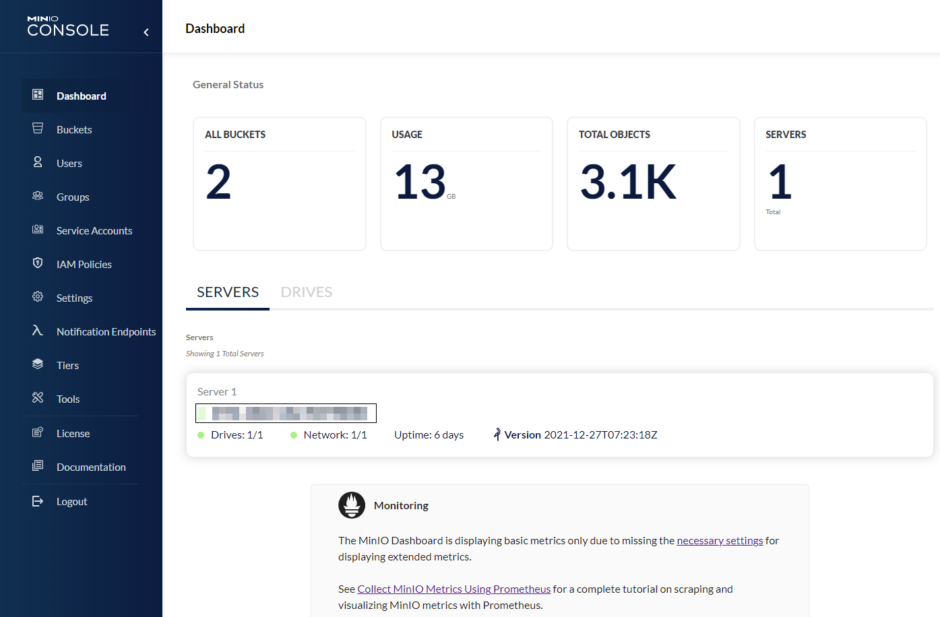The width and height of the screenshot is (940, 617).
Task: Click the Settings gear icon
Action: click(38, 297)
